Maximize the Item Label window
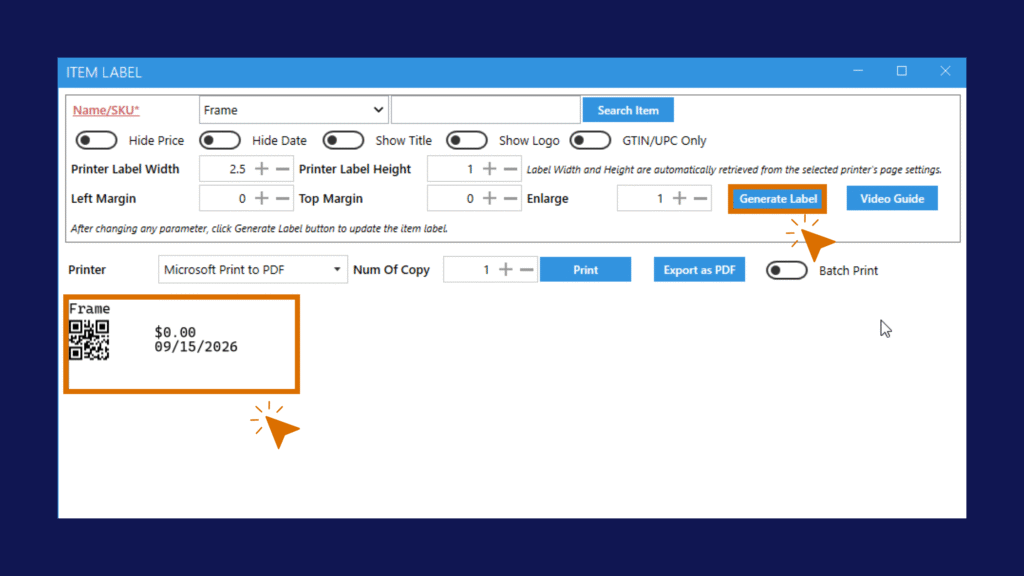This screenshot has width=1024, height=576. pos(902,71)
